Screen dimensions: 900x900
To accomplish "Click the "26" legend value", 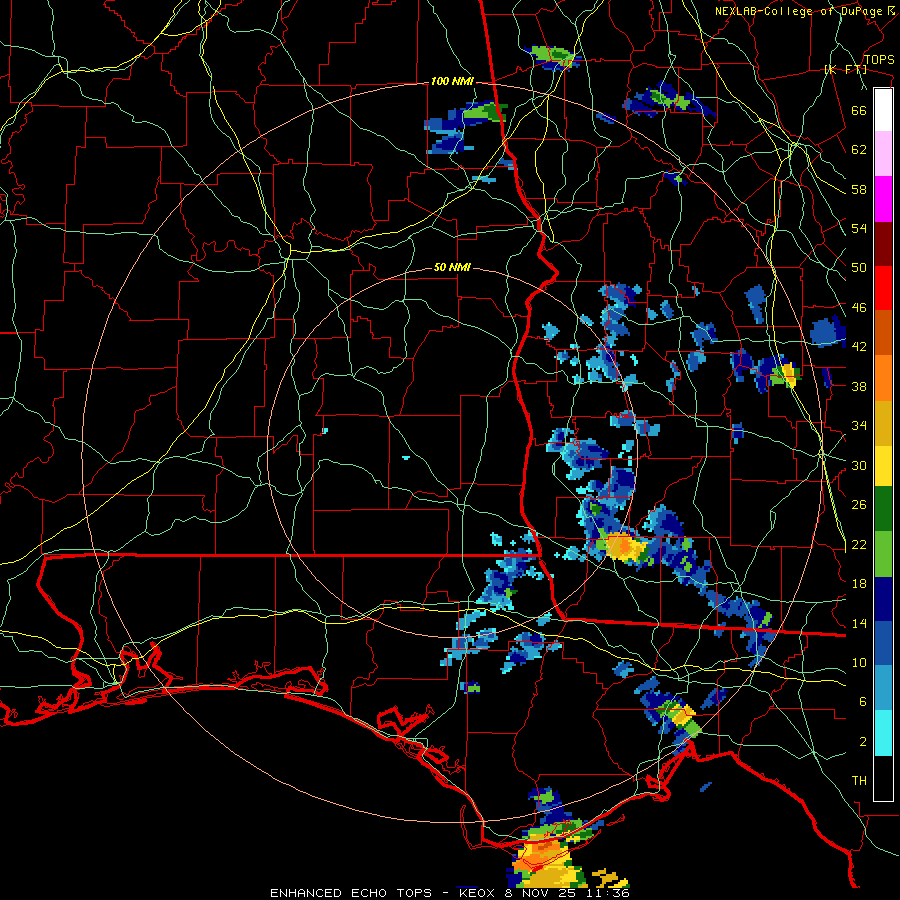I will click(859, 505).
